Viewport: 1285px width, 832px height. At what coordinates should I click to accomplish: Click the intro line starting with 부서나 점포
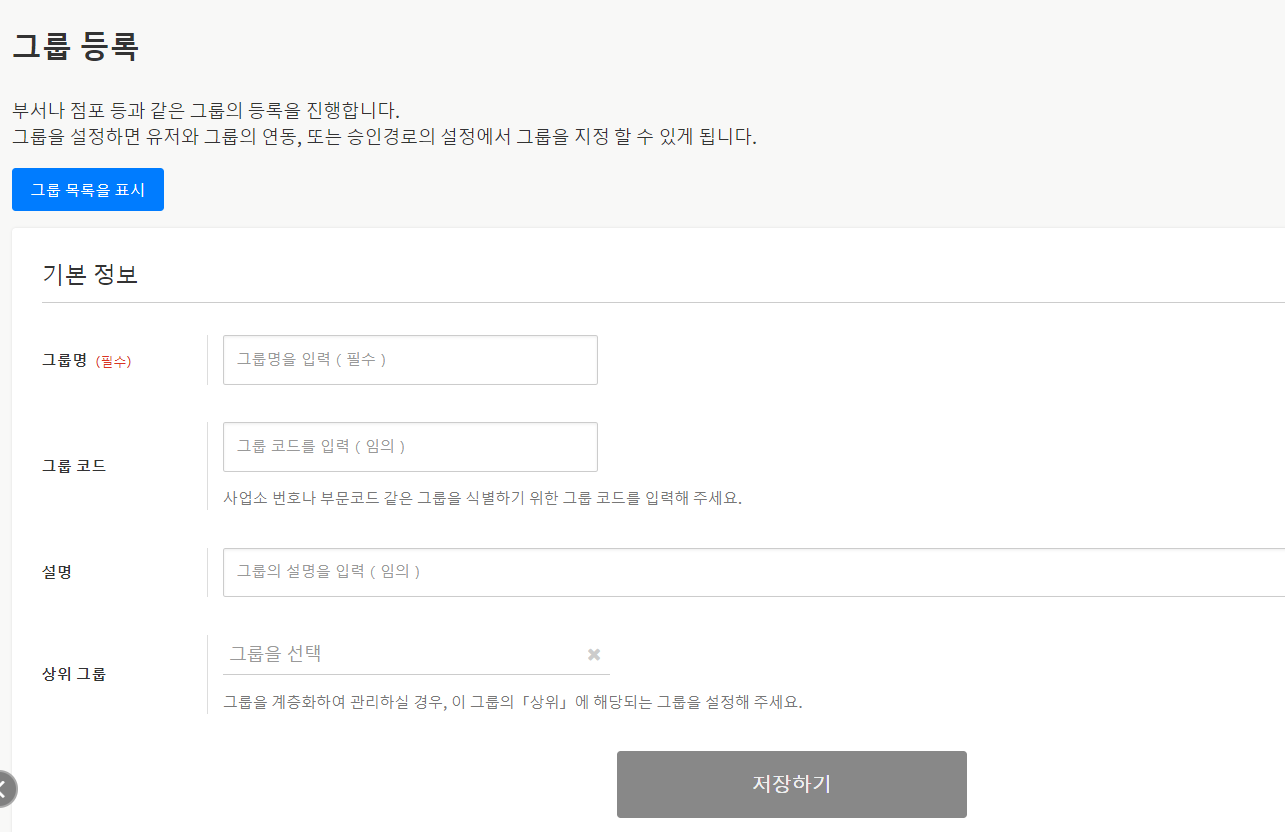tap(206, 110)
